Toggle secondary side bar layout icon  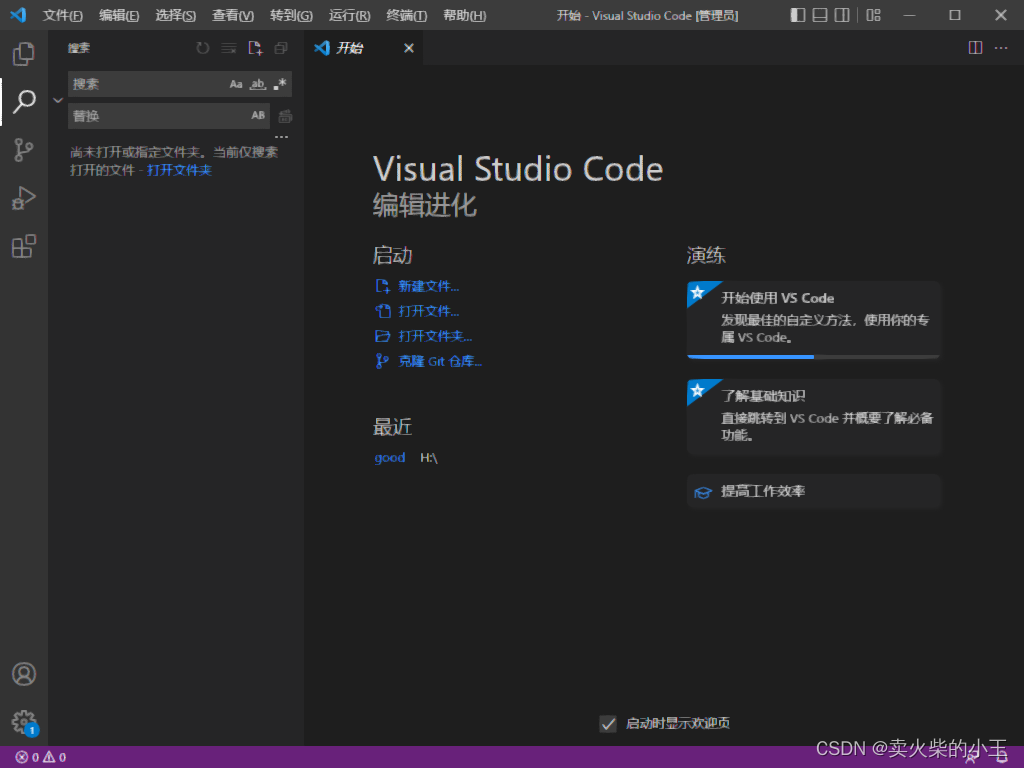(842, 15)
